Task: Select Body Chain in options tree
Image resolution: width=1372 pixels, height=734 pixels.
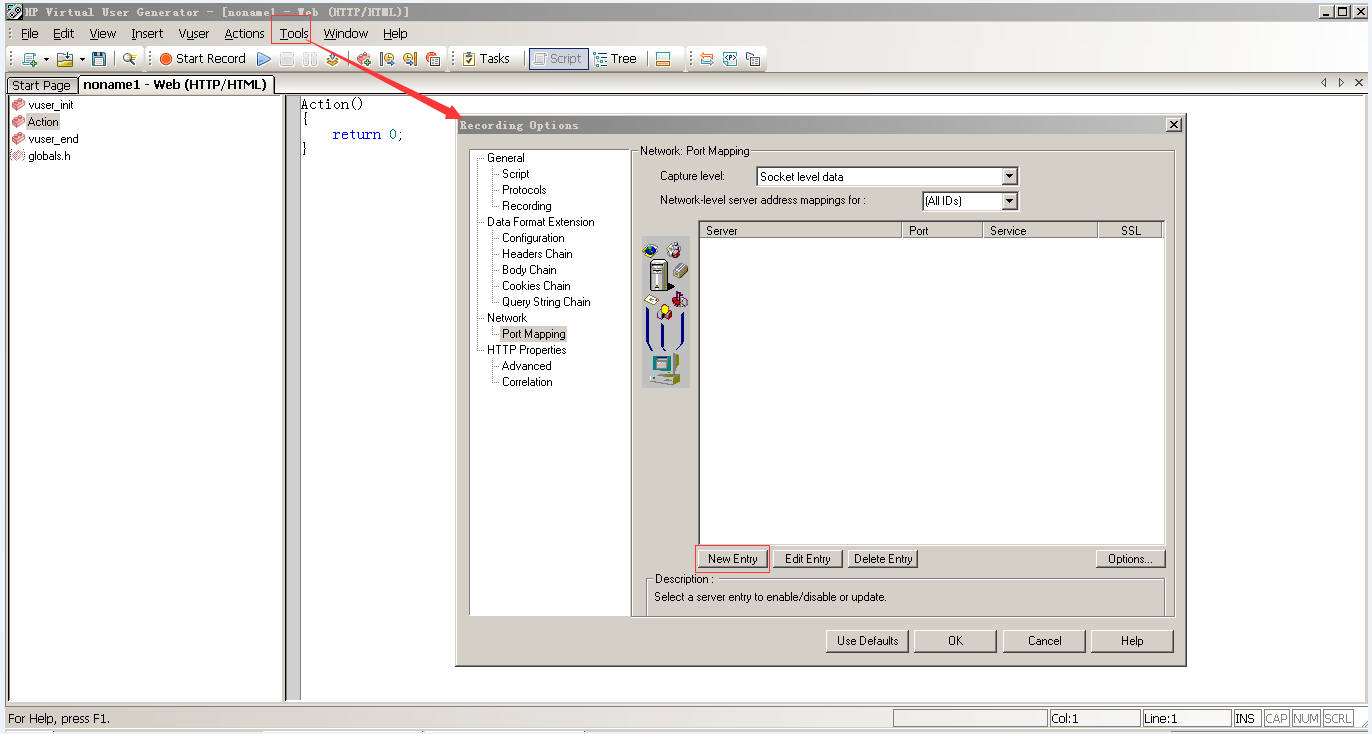Action: click(x=529, y=270)
